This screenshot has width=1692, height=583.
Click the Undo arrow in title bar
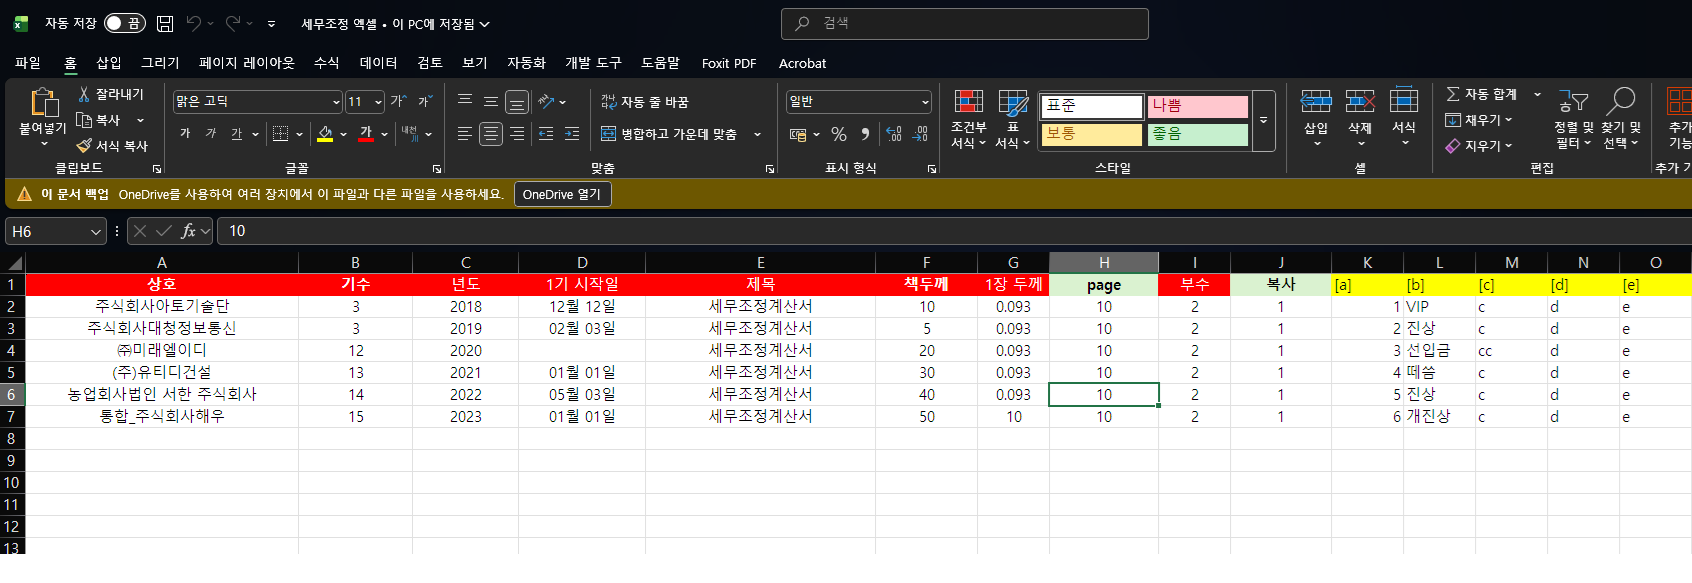194,23
